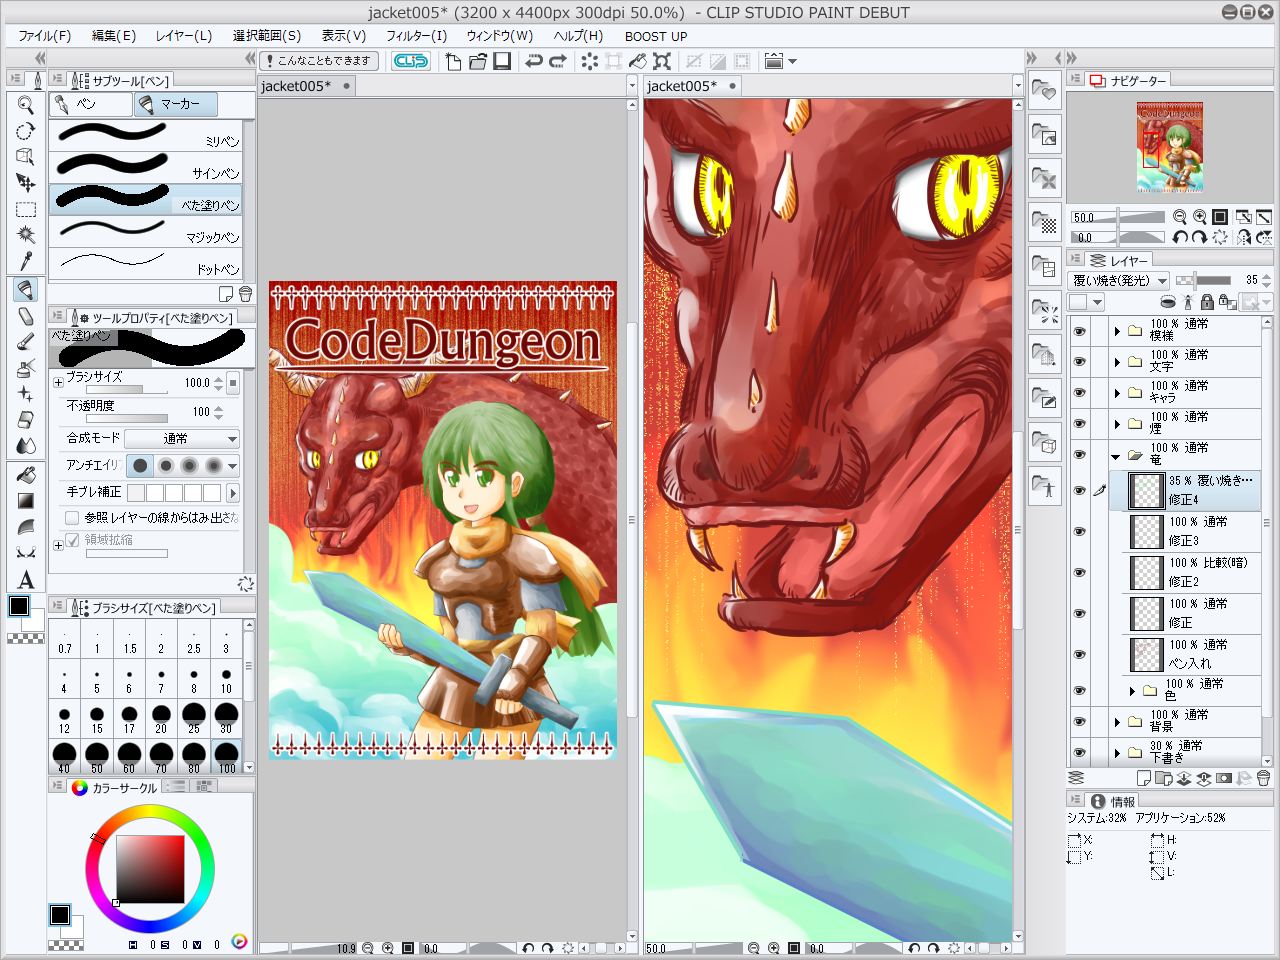1280x960 pixels.
Task: Click the こんなこともできます button
Action: coord(319,61)
